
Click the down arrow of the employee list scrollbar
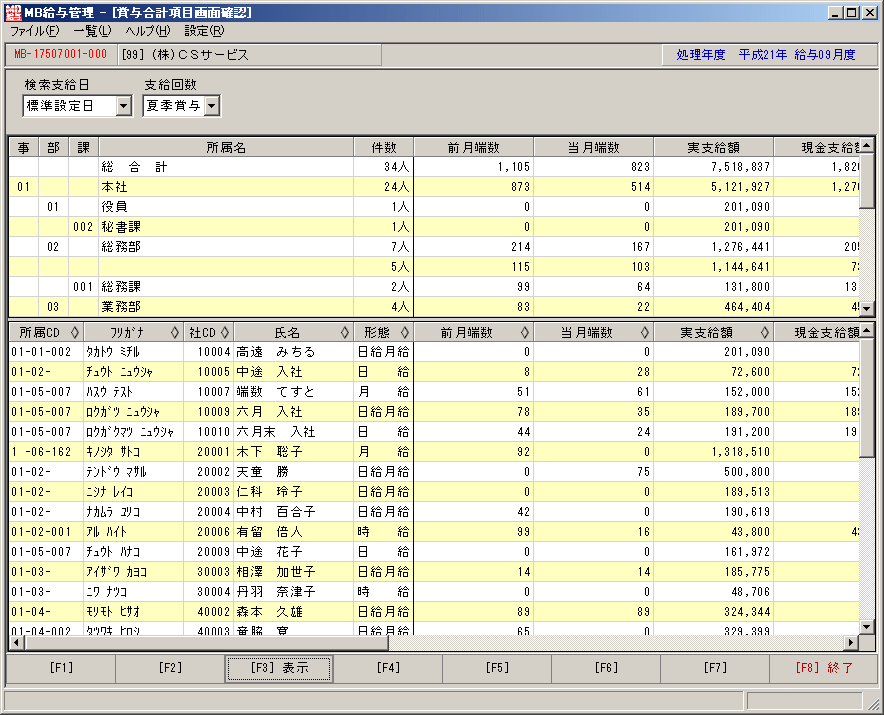(x=867, y=627)
